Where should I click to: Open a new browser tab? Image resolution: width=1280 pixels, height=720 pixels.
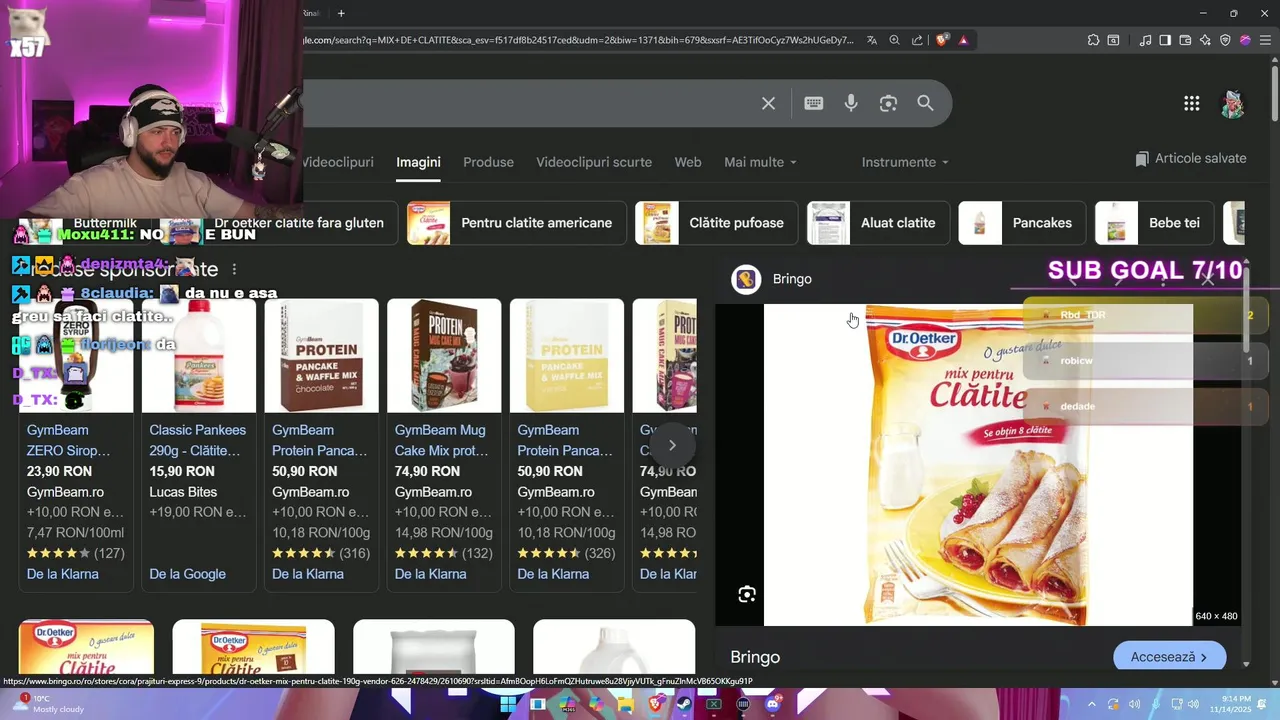[341, 13]
